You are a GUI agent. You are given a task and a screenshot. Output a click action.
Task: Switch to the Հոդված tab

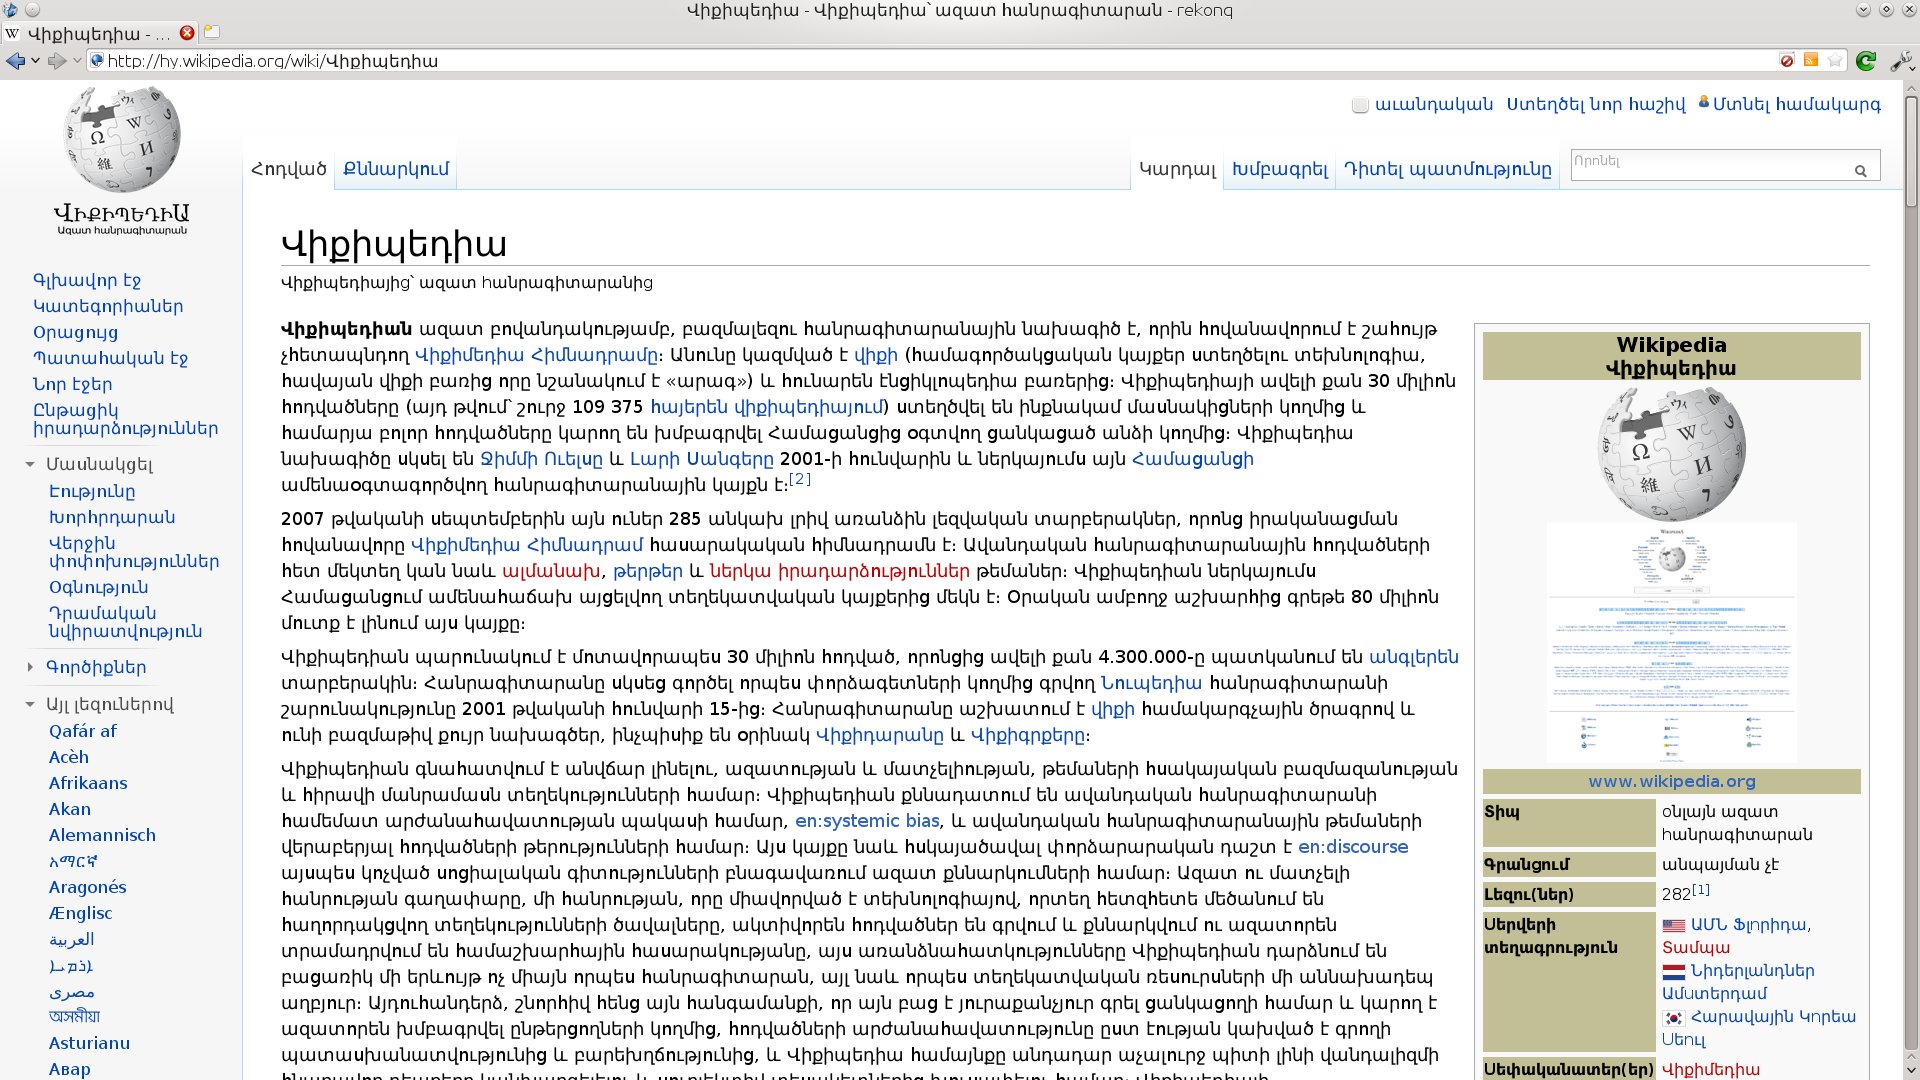coord(289,169)
